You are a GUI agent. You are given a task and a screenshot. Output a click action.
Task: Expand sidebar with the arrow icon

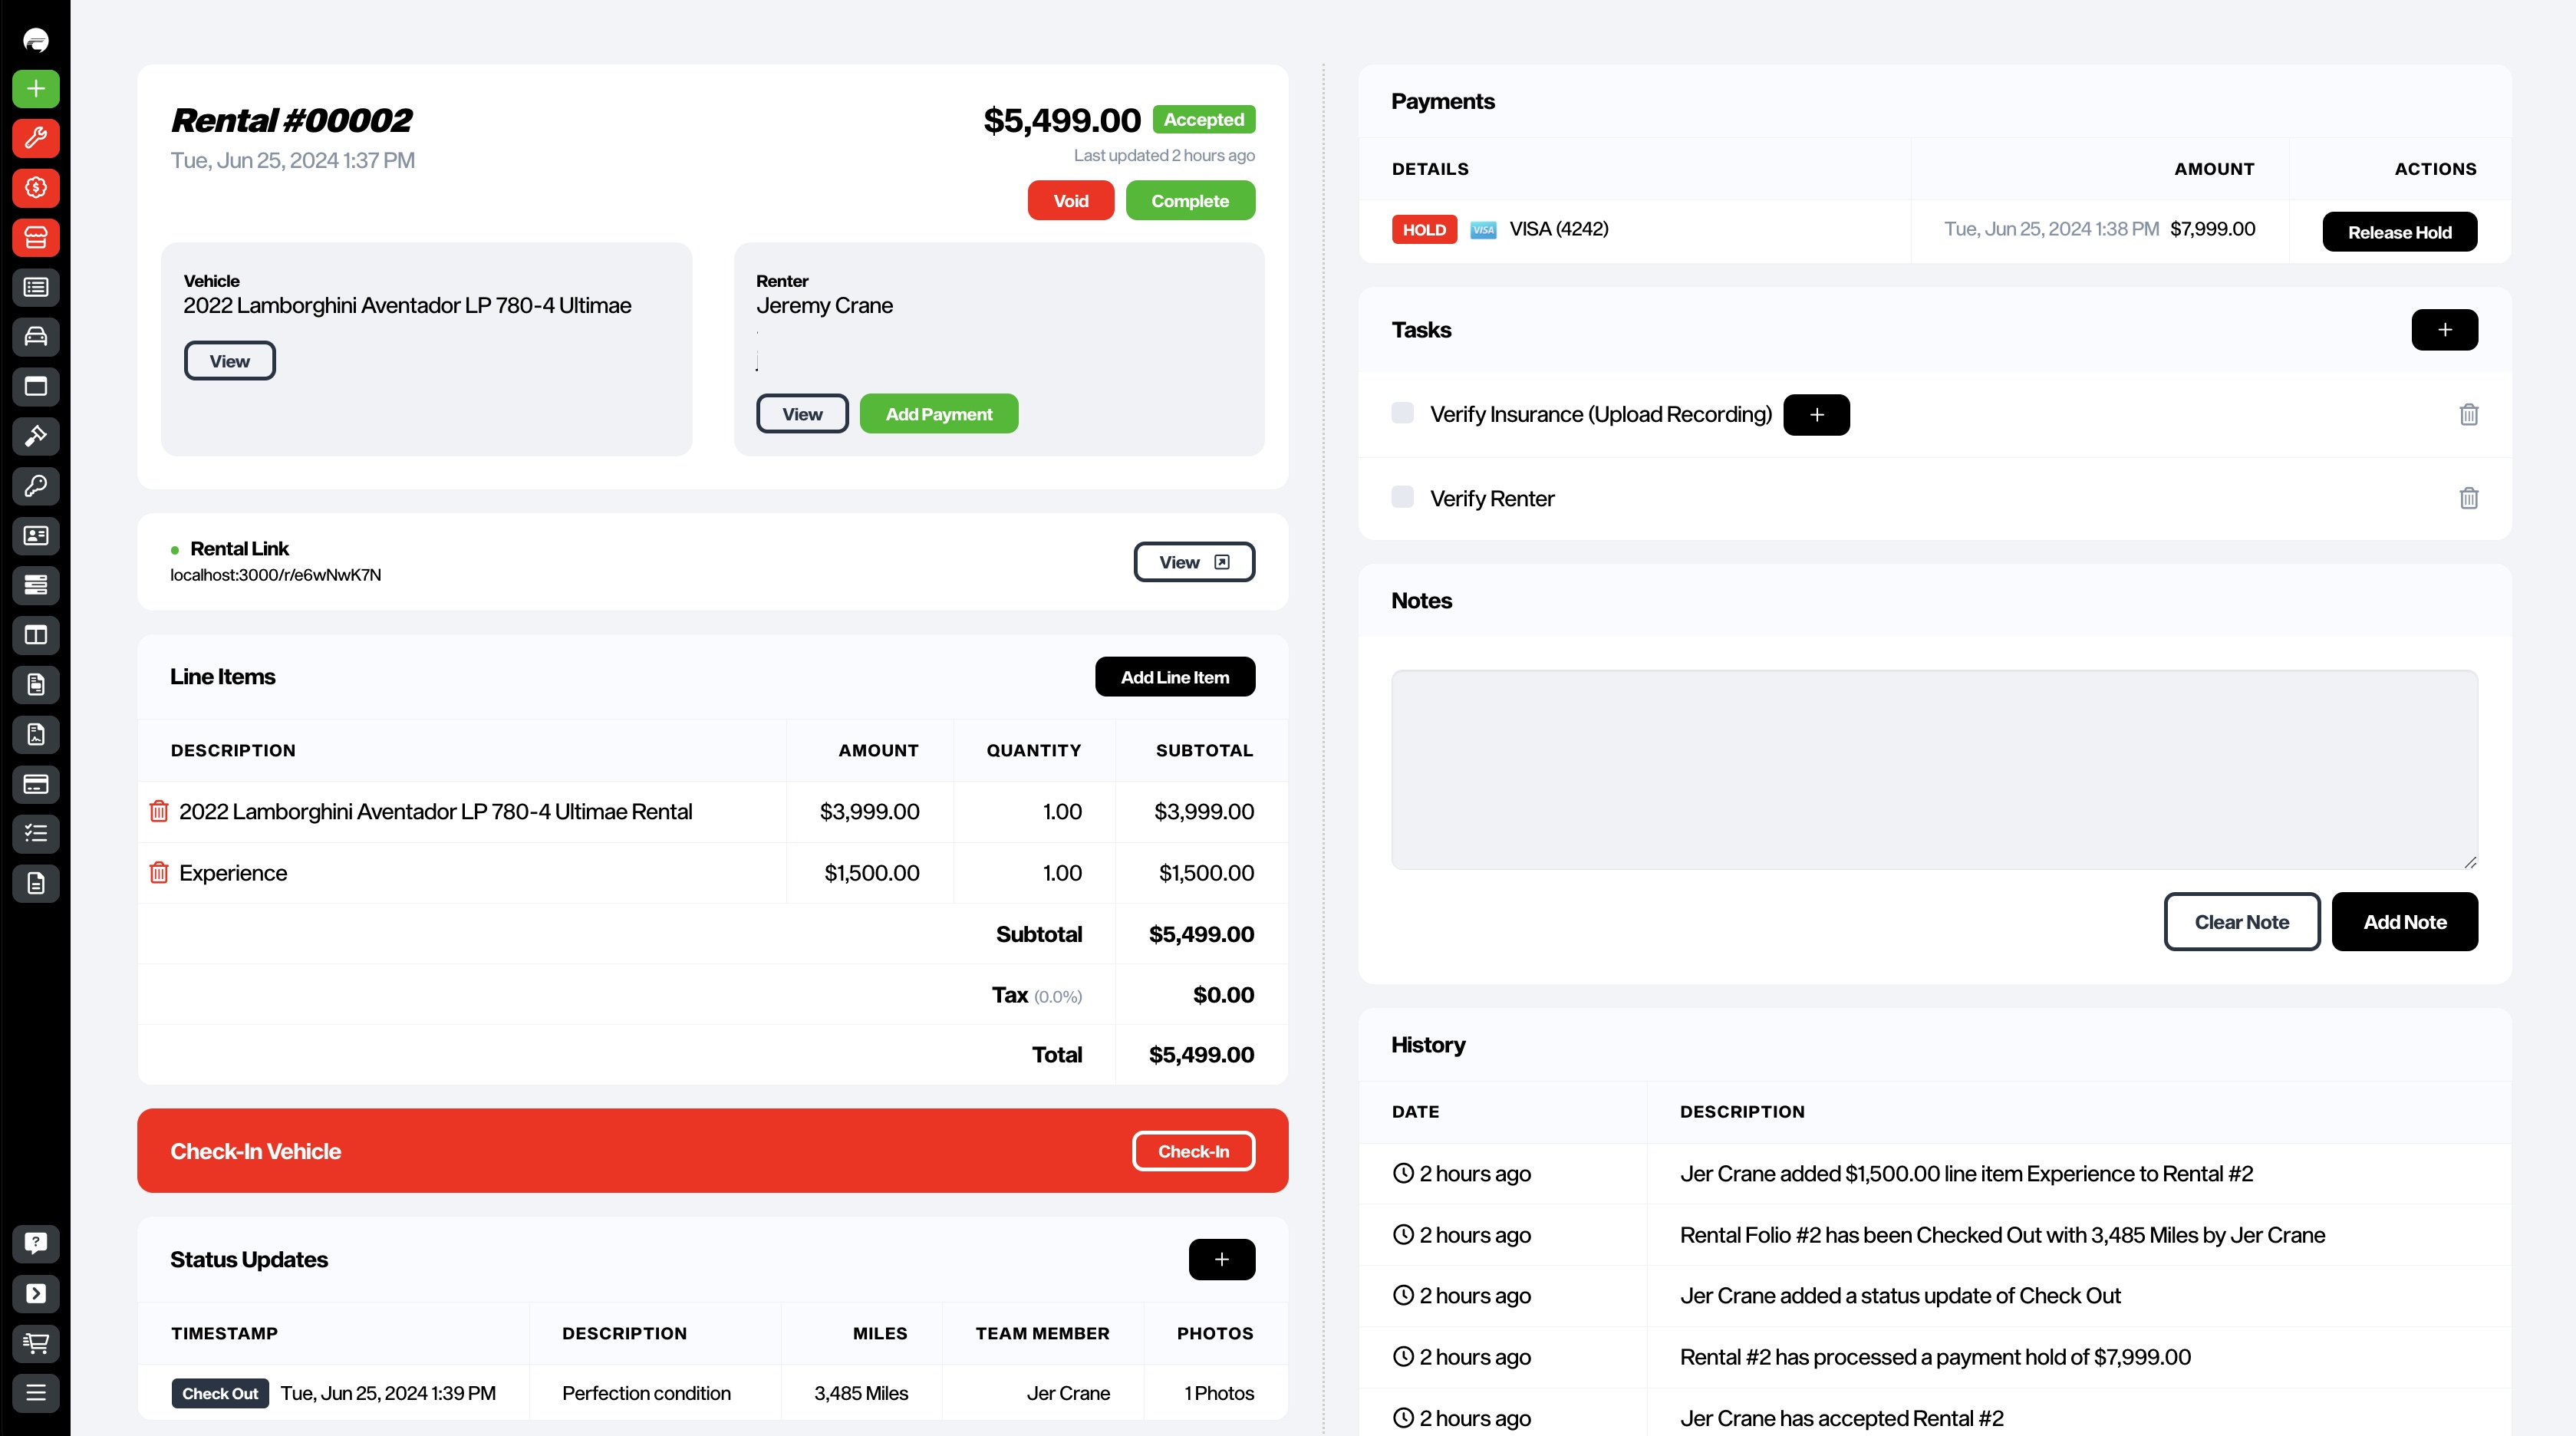(x=36, y=1293)
